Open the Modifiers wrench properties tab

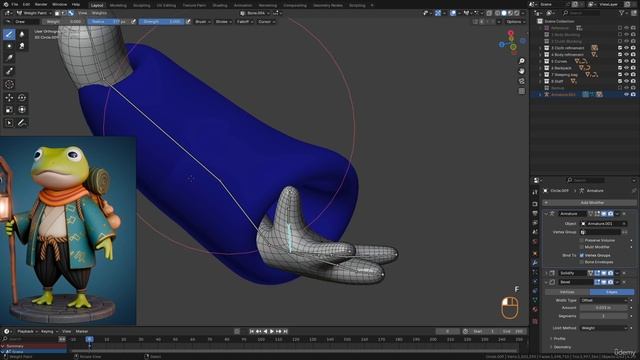tap(535, 263)
